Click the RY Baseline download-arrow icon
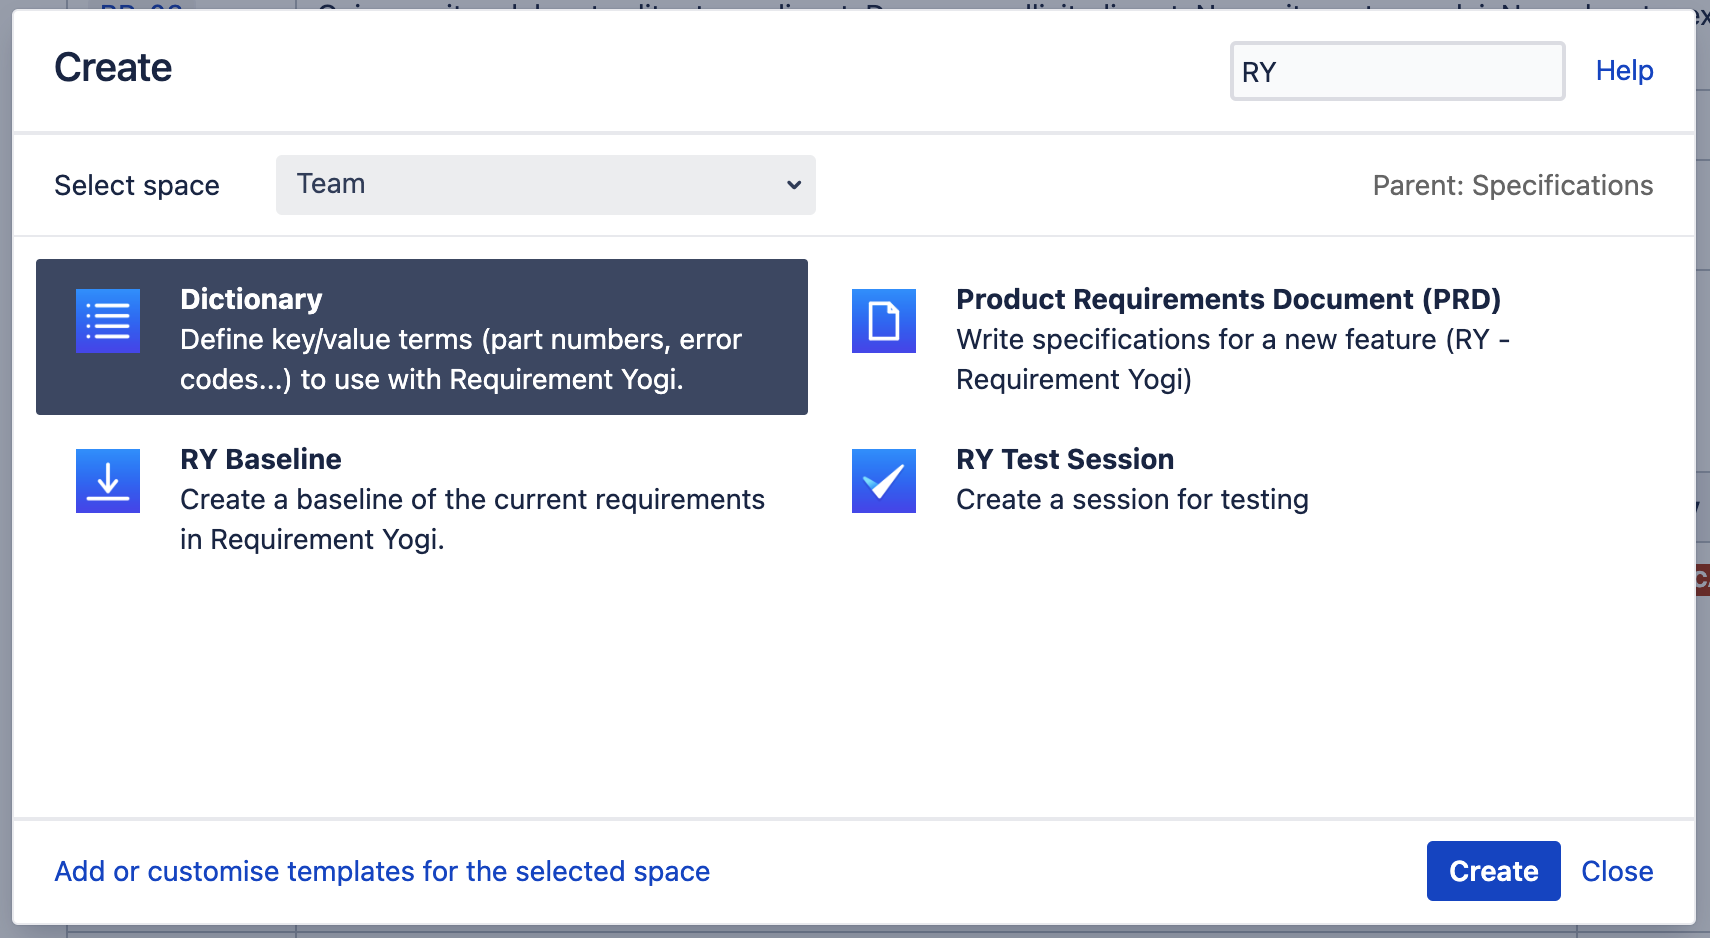The image size is (1710, 938). click(x=108, y=481)
